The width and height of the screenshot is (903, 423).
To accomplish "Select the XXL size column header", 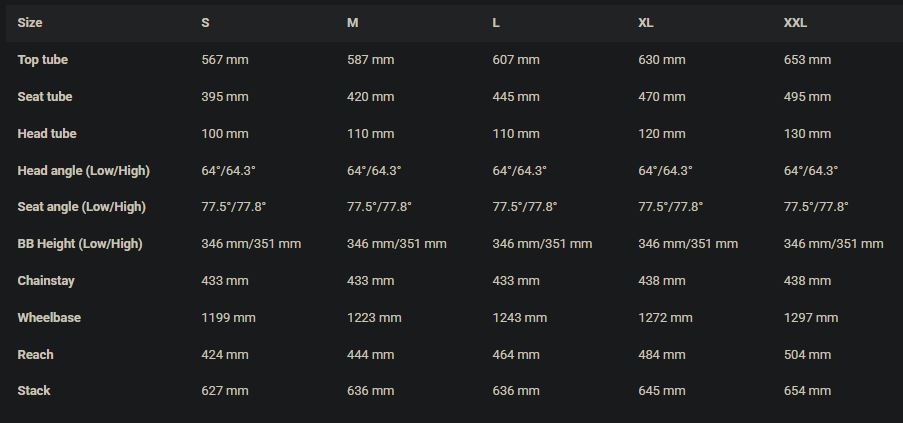I will click(x=795, y=23).
